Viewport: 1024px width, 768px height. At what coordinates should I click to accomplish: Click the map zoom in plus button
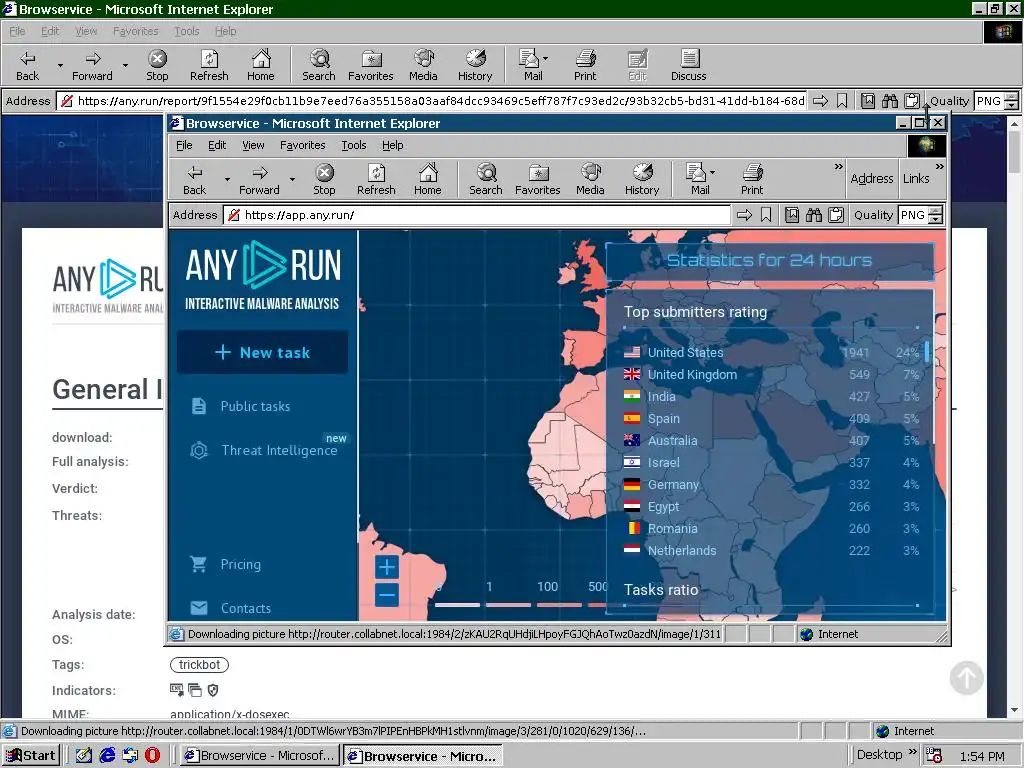point(387,567)
